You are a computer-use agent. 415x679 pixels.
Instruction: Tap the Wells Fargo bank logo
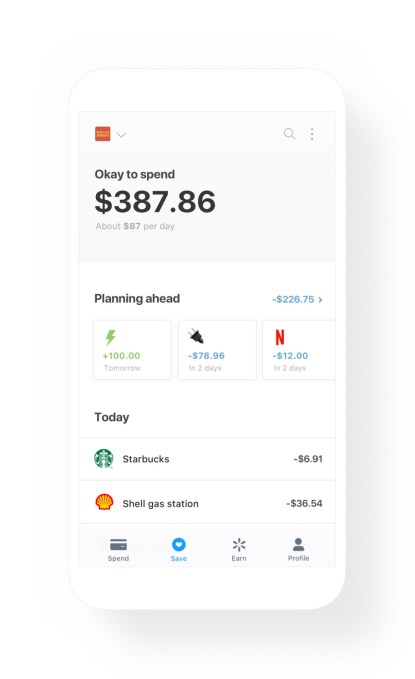[103, 134]
